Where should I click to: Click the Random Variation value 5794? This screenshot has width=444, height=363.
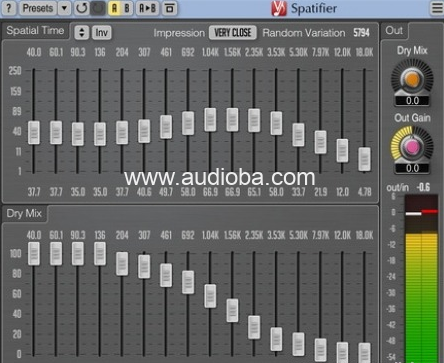click(x=361, y=33)
